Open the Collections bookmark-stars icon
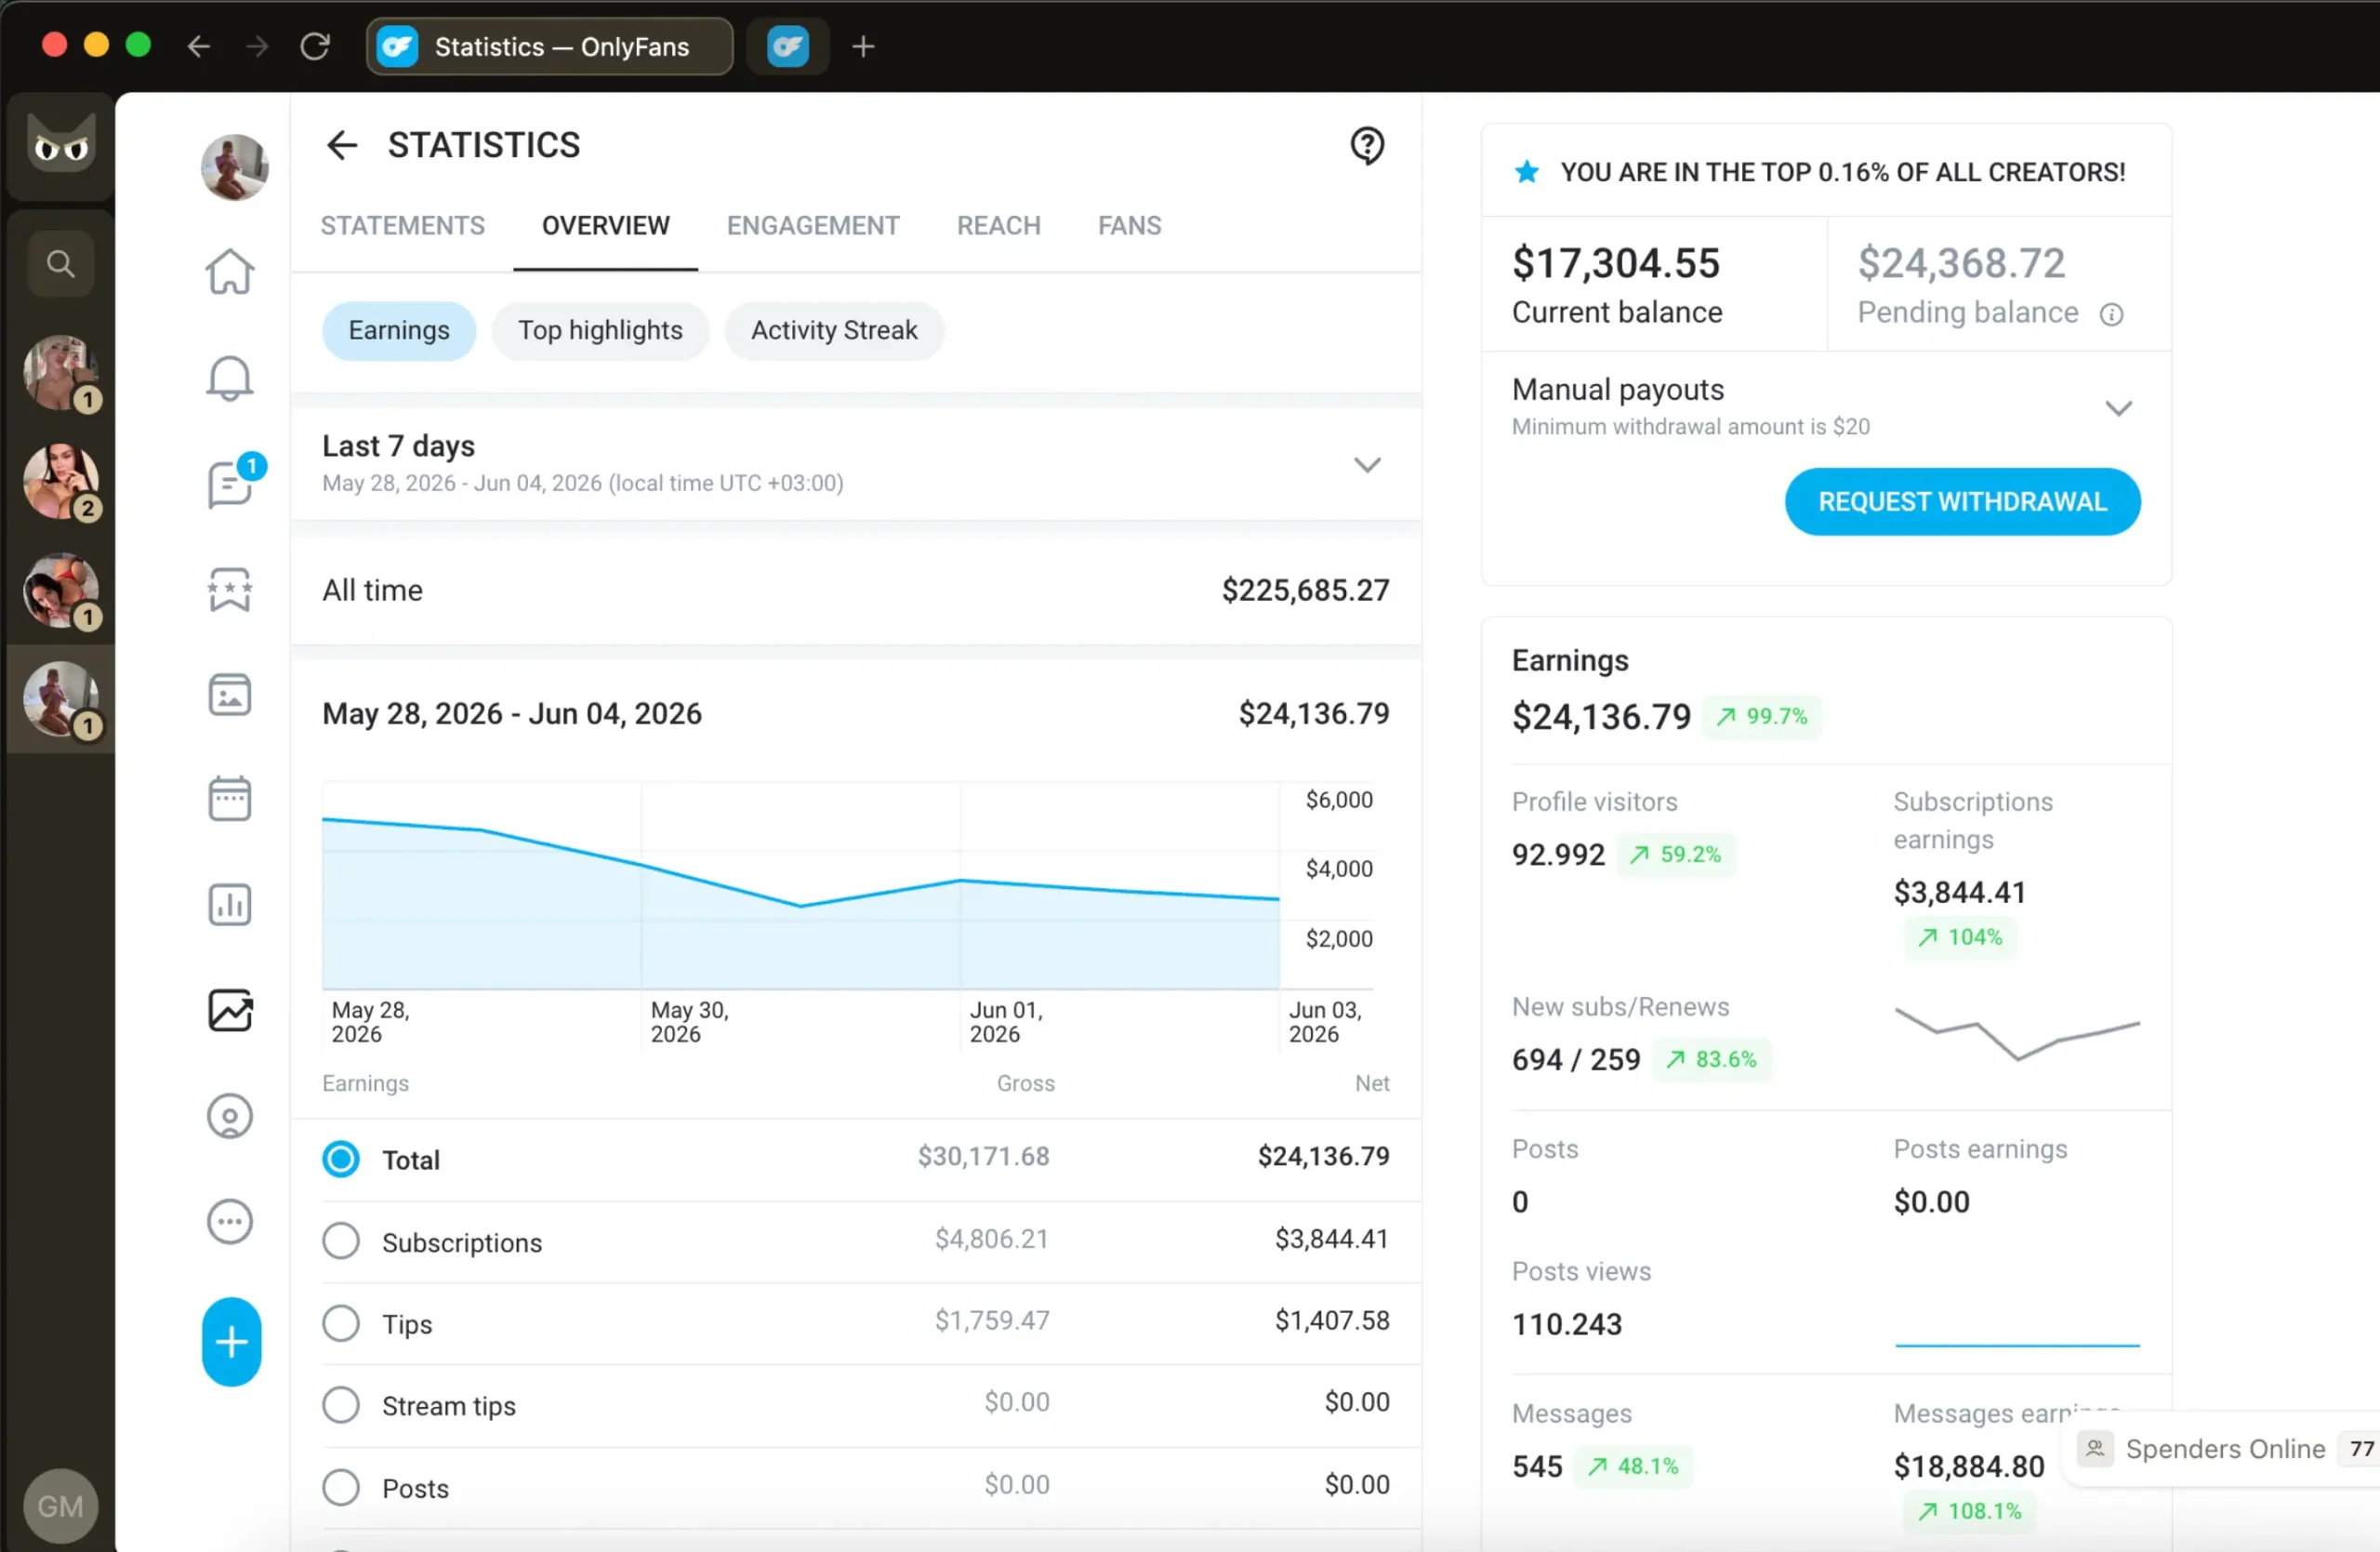2380x1552 pixels. point(230,589)
